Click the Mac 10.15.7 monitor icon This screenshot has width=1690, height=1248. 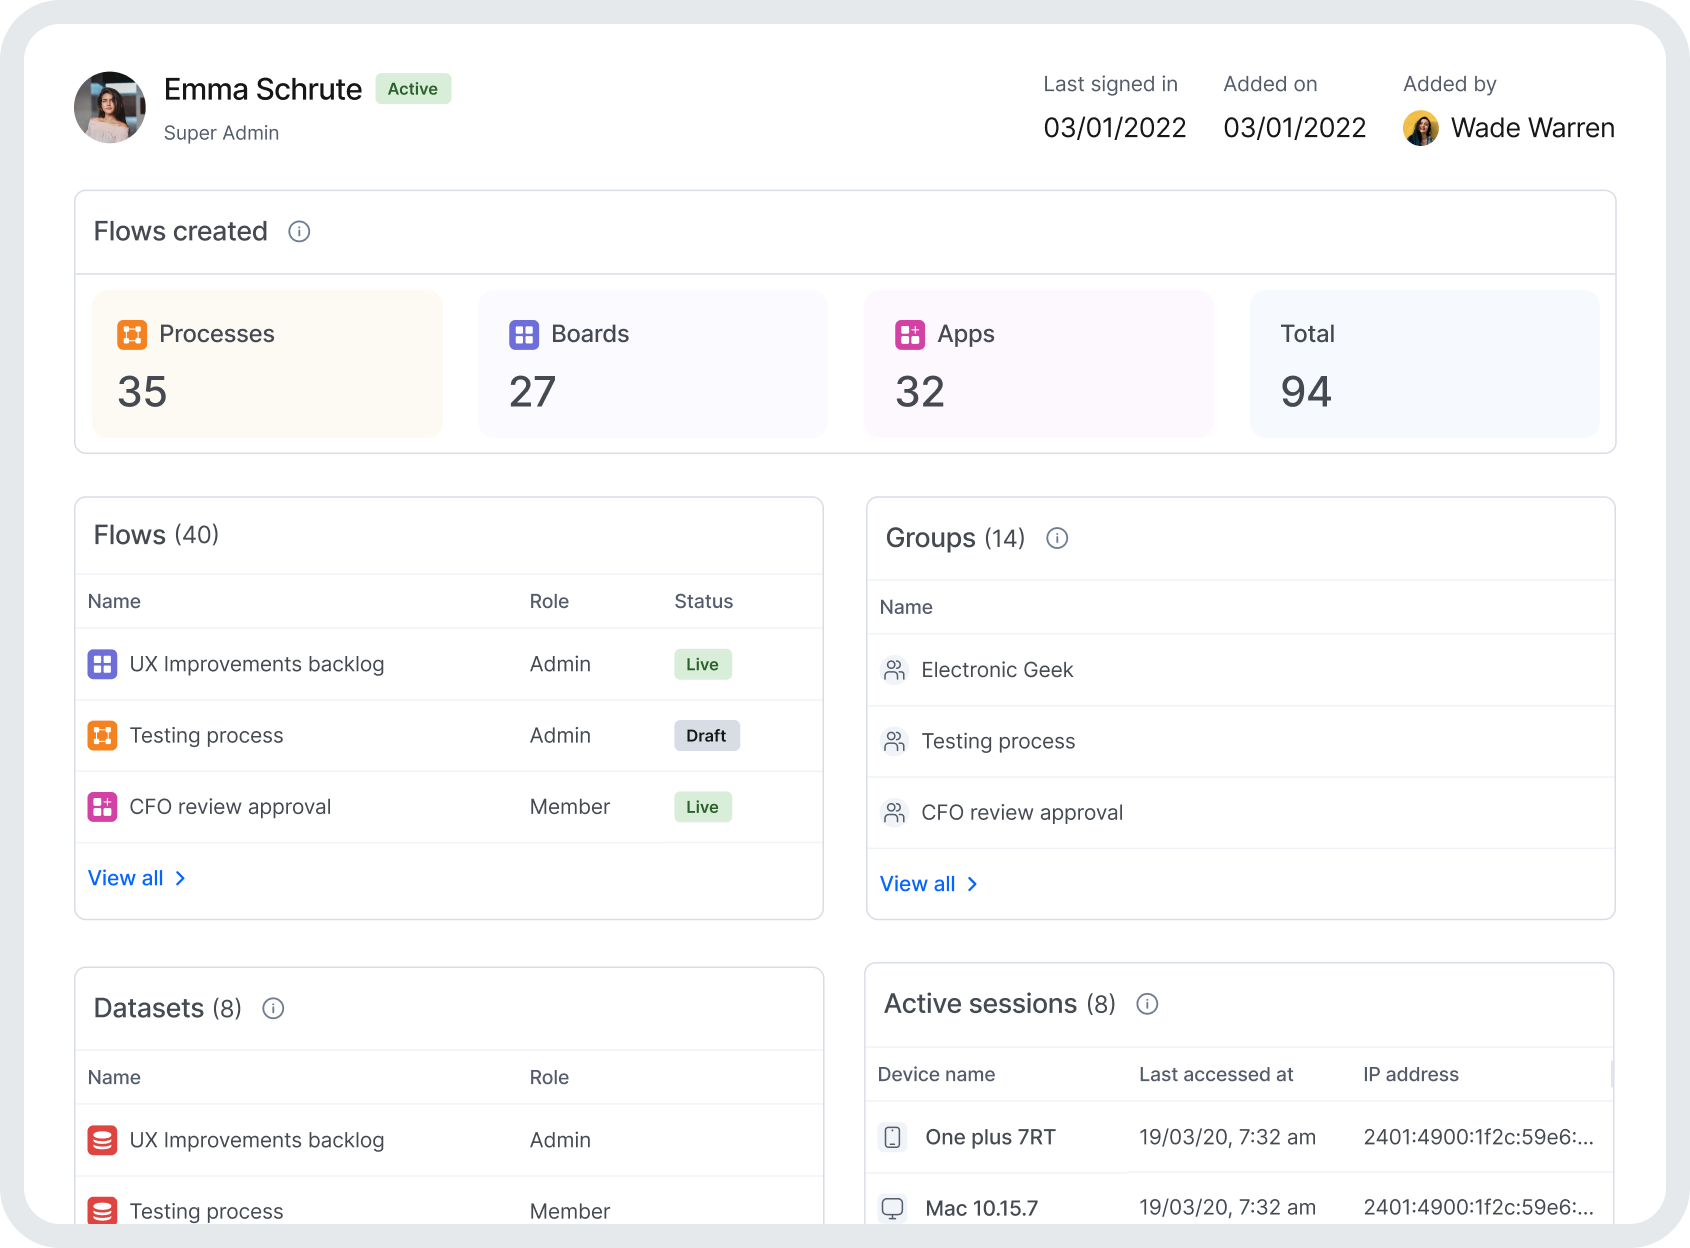(x=892, y=1208)
